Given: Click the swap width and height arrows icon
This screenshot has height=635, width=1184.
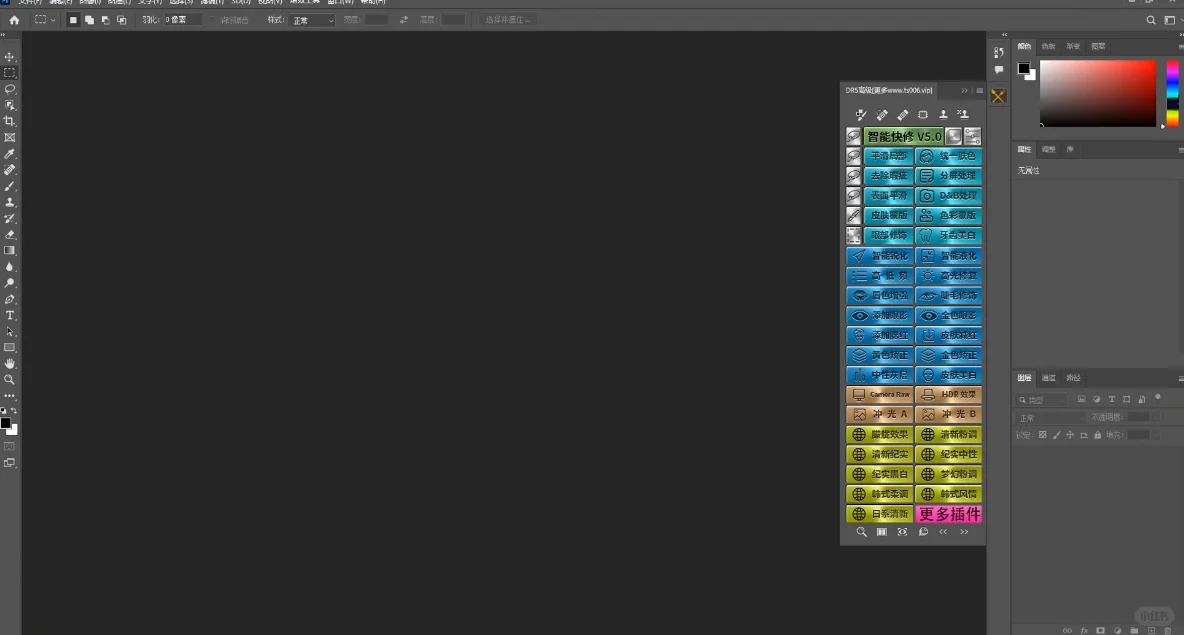Looking at the screenshot, I should click(403, 20).
